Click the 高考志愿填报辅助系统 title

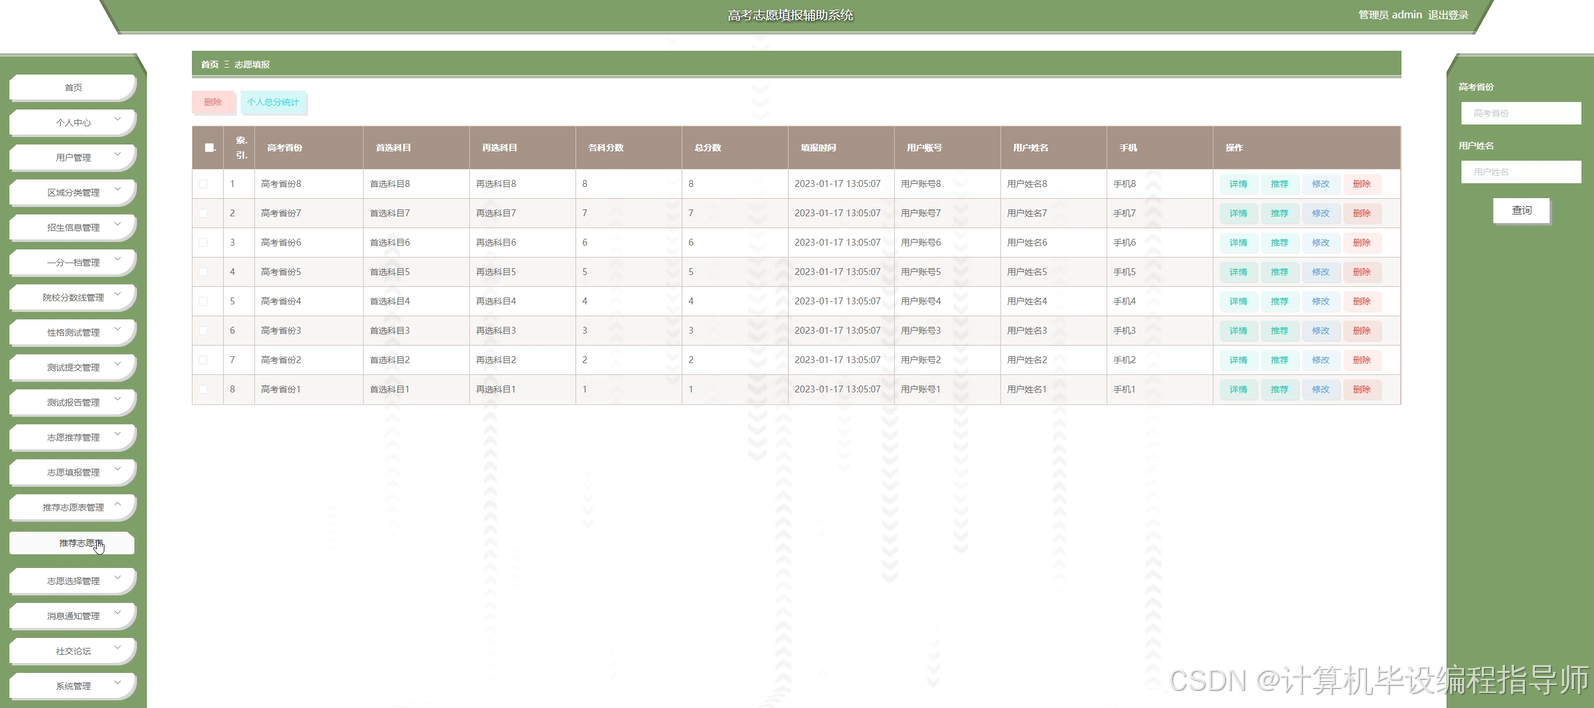tap(790, 15)
